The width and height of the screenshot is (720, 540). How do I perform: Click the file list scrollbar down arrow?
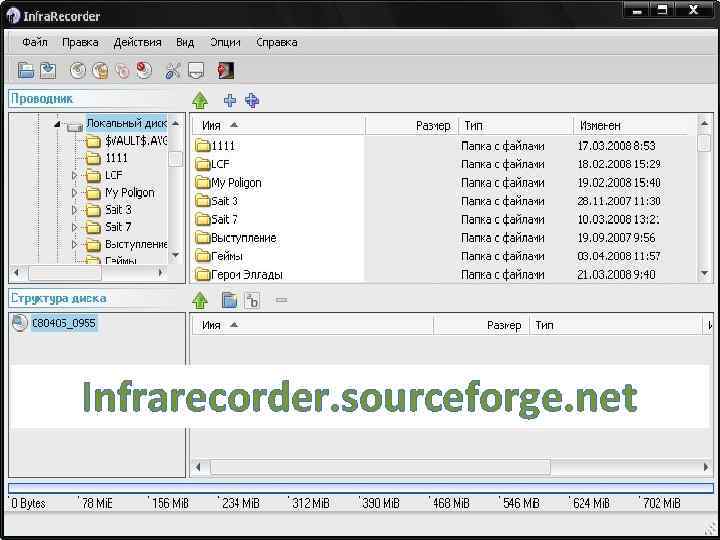tap(704, 274)
